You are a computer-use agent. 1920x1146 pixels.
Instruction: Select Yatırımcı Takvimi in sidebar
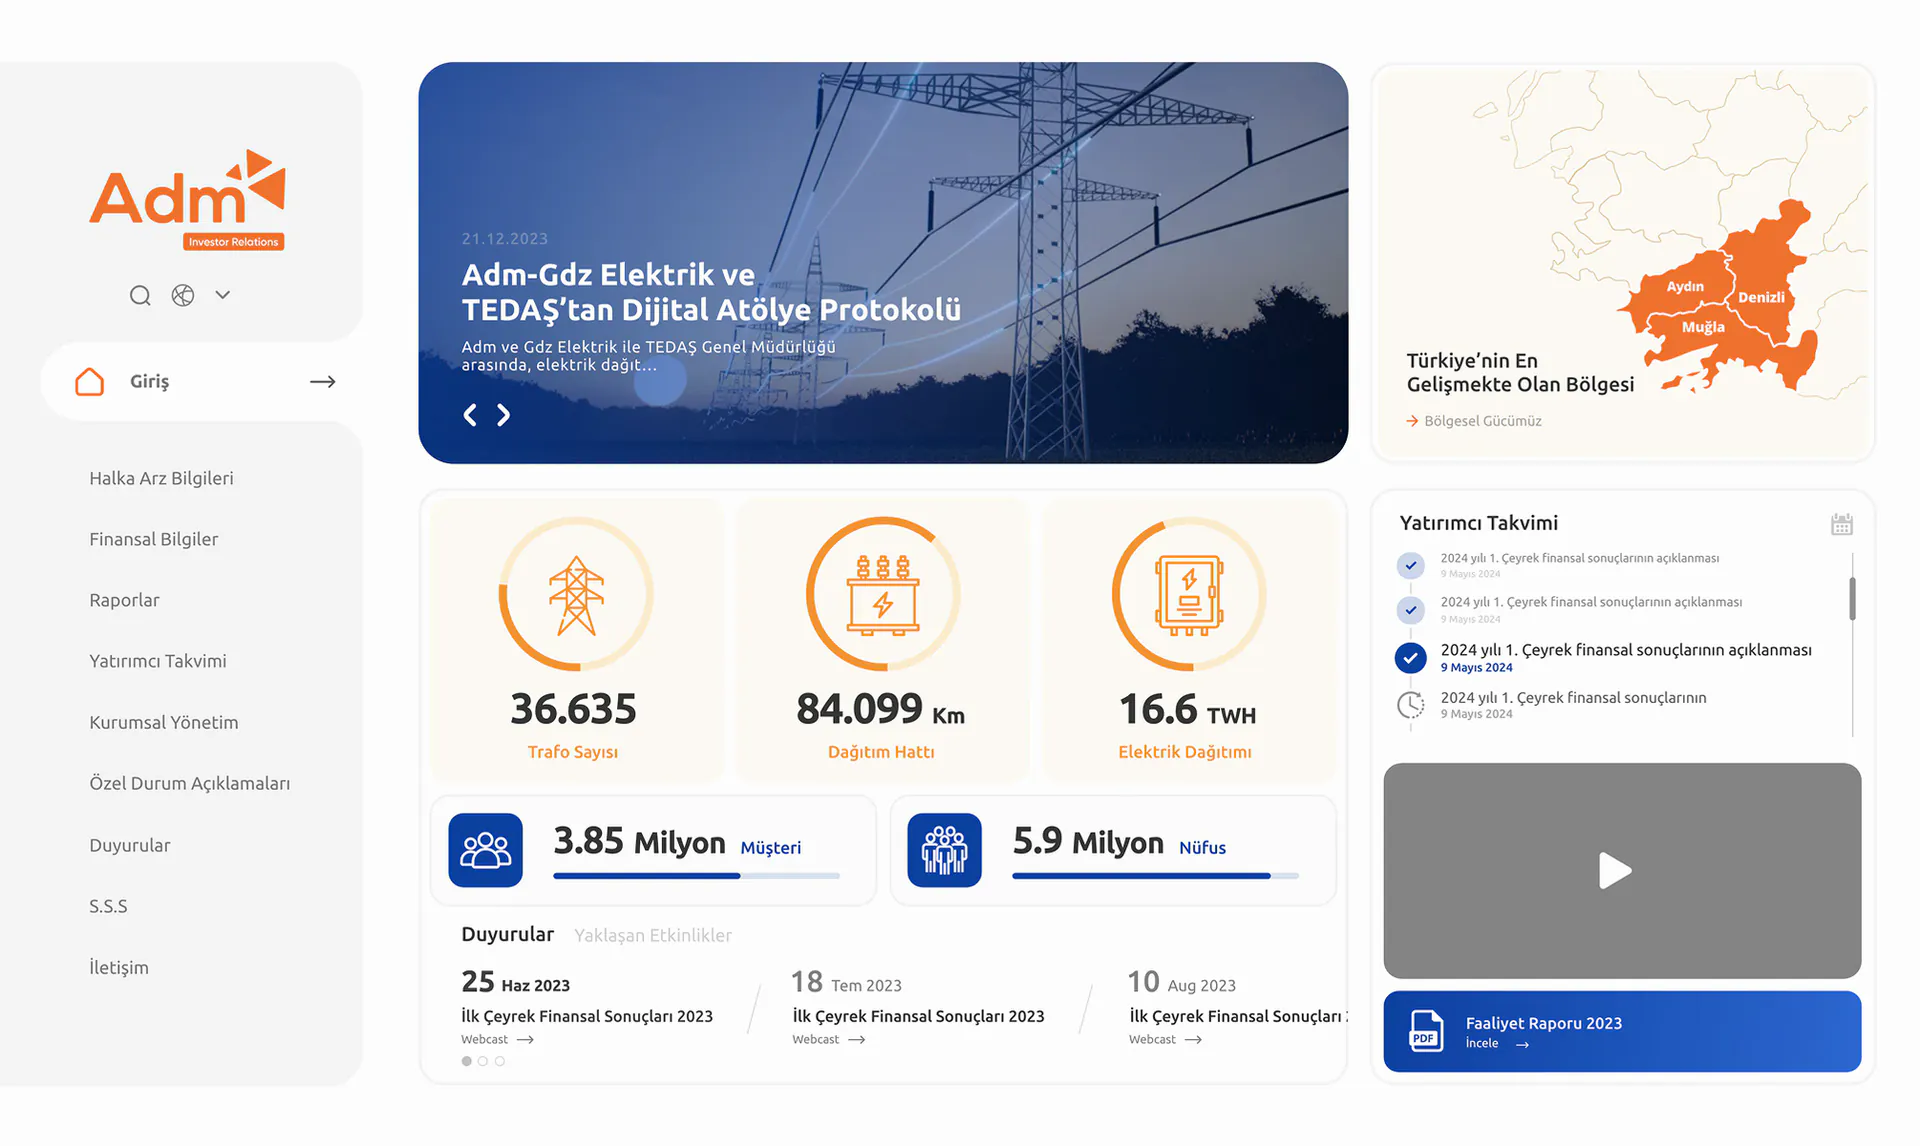158,661
